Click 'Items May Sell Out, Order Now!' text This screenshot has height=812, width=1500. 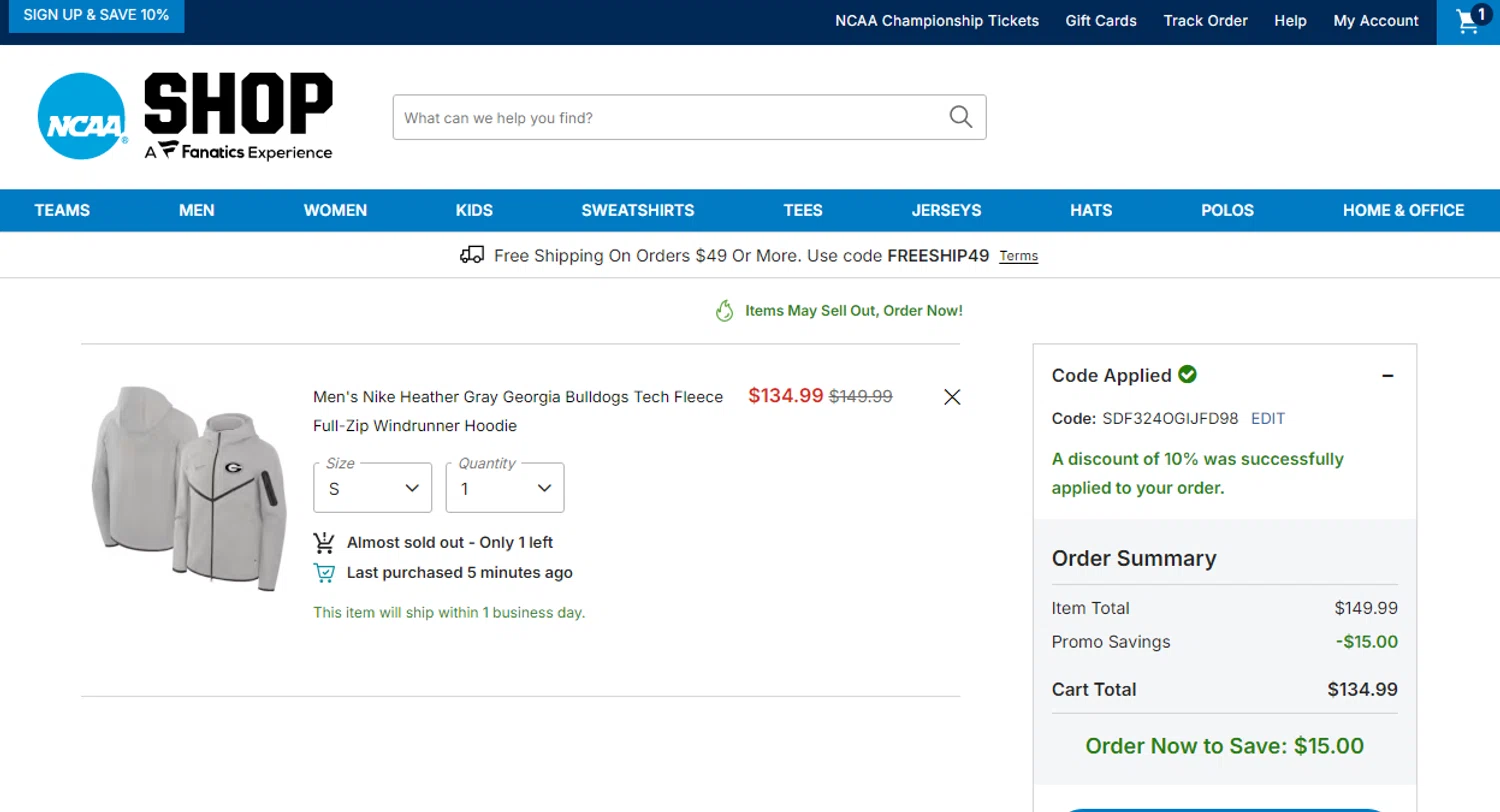(x=854, y=311)
